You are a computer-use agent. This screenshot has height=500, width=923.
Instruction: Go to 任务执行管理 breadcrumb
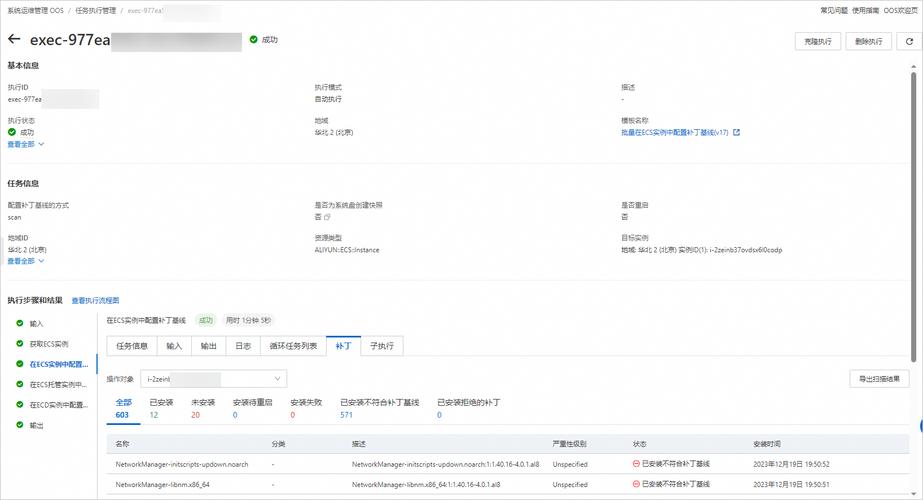click(95, 11)
